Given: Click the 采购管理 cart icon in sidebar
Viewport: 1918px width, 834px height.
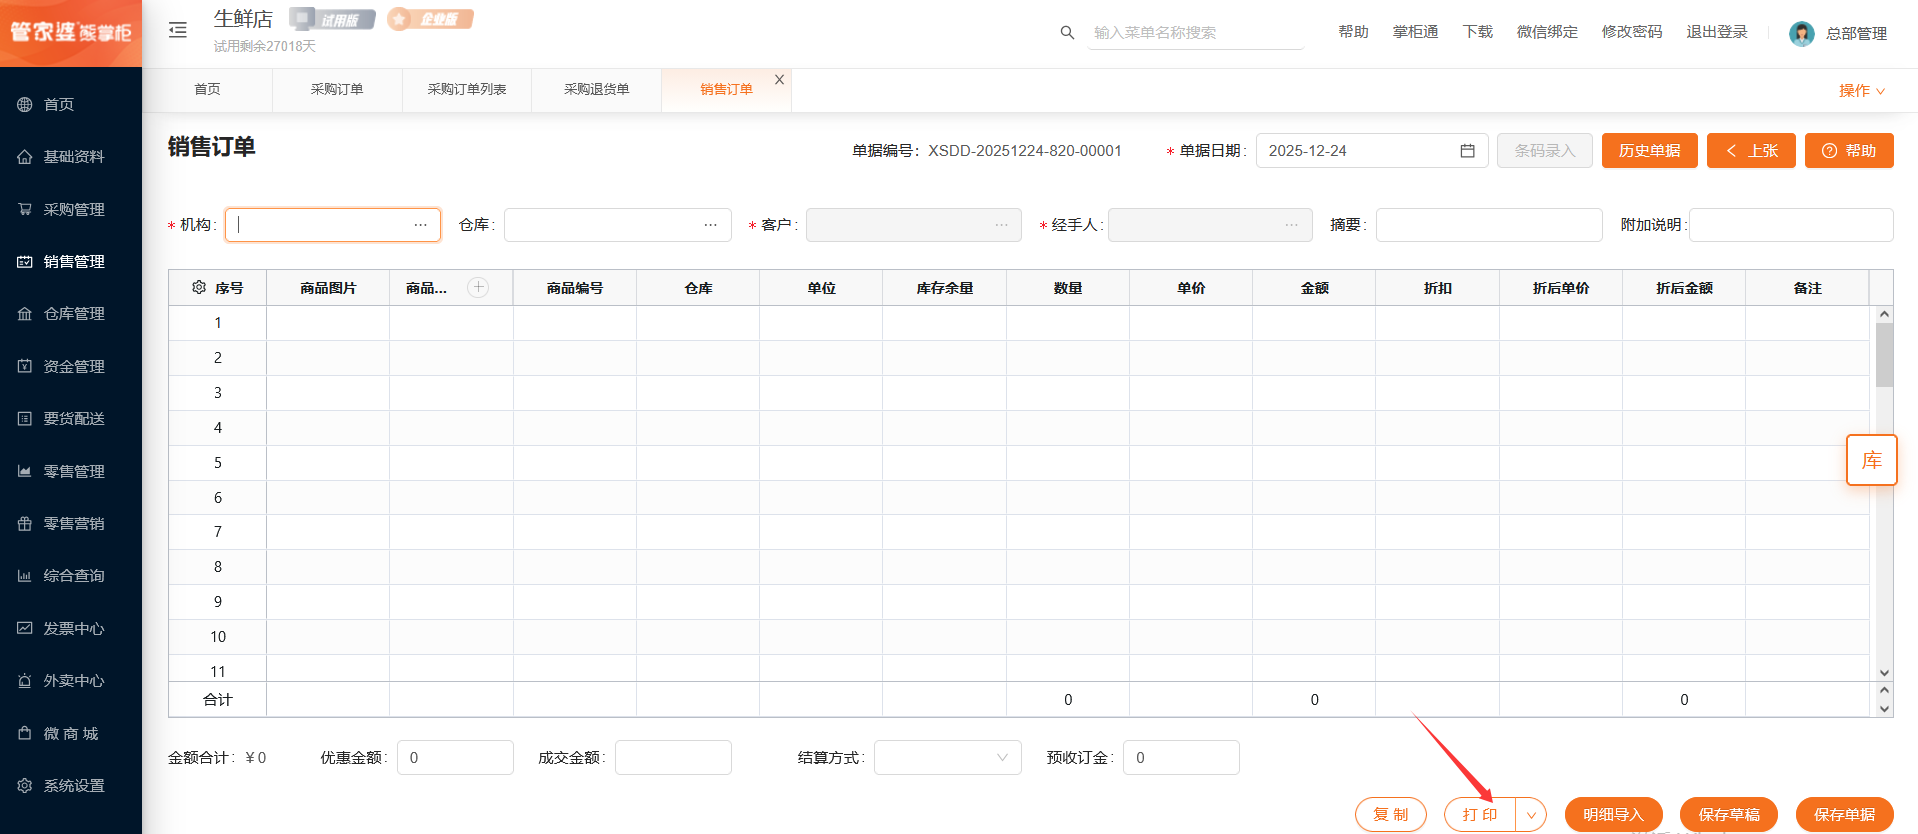Looking at the screenshot, I should pyautogui.click(x=25, y=209).
